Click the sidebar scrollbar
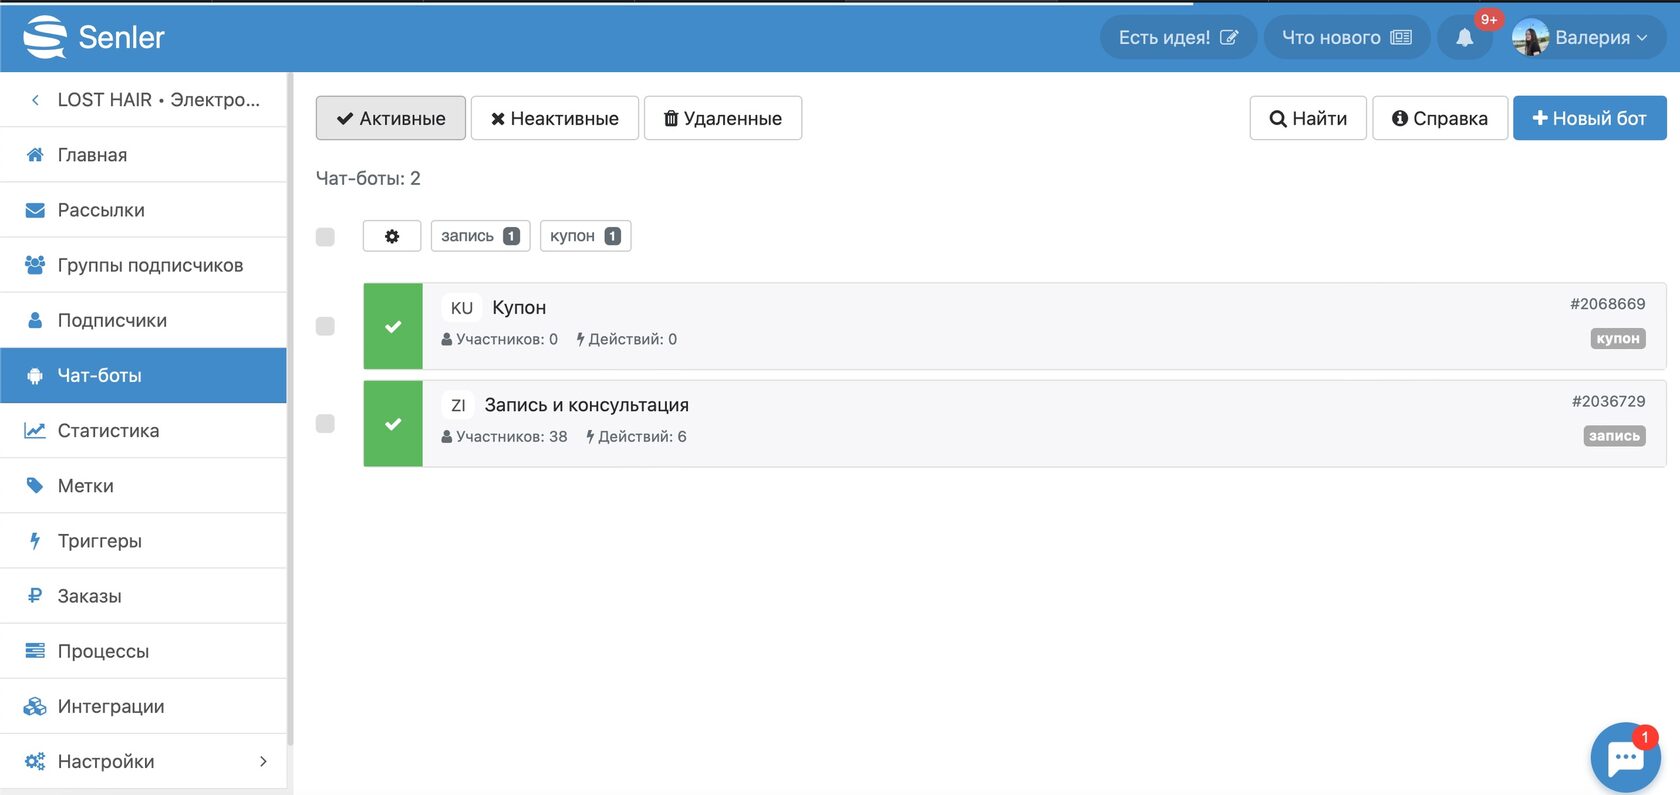Viewport: 1680px width, 795px height. click(290, 410)
